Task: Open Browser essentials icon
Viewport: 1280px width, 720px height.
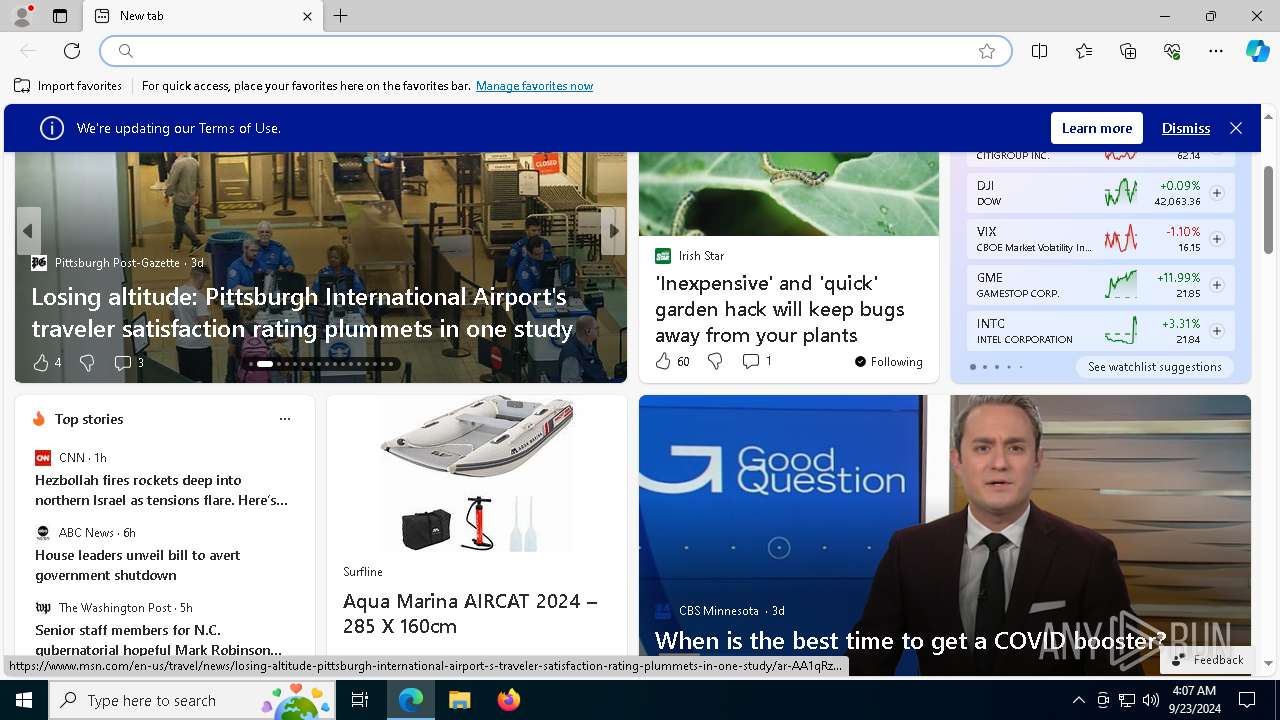Action: [1172, 51]
